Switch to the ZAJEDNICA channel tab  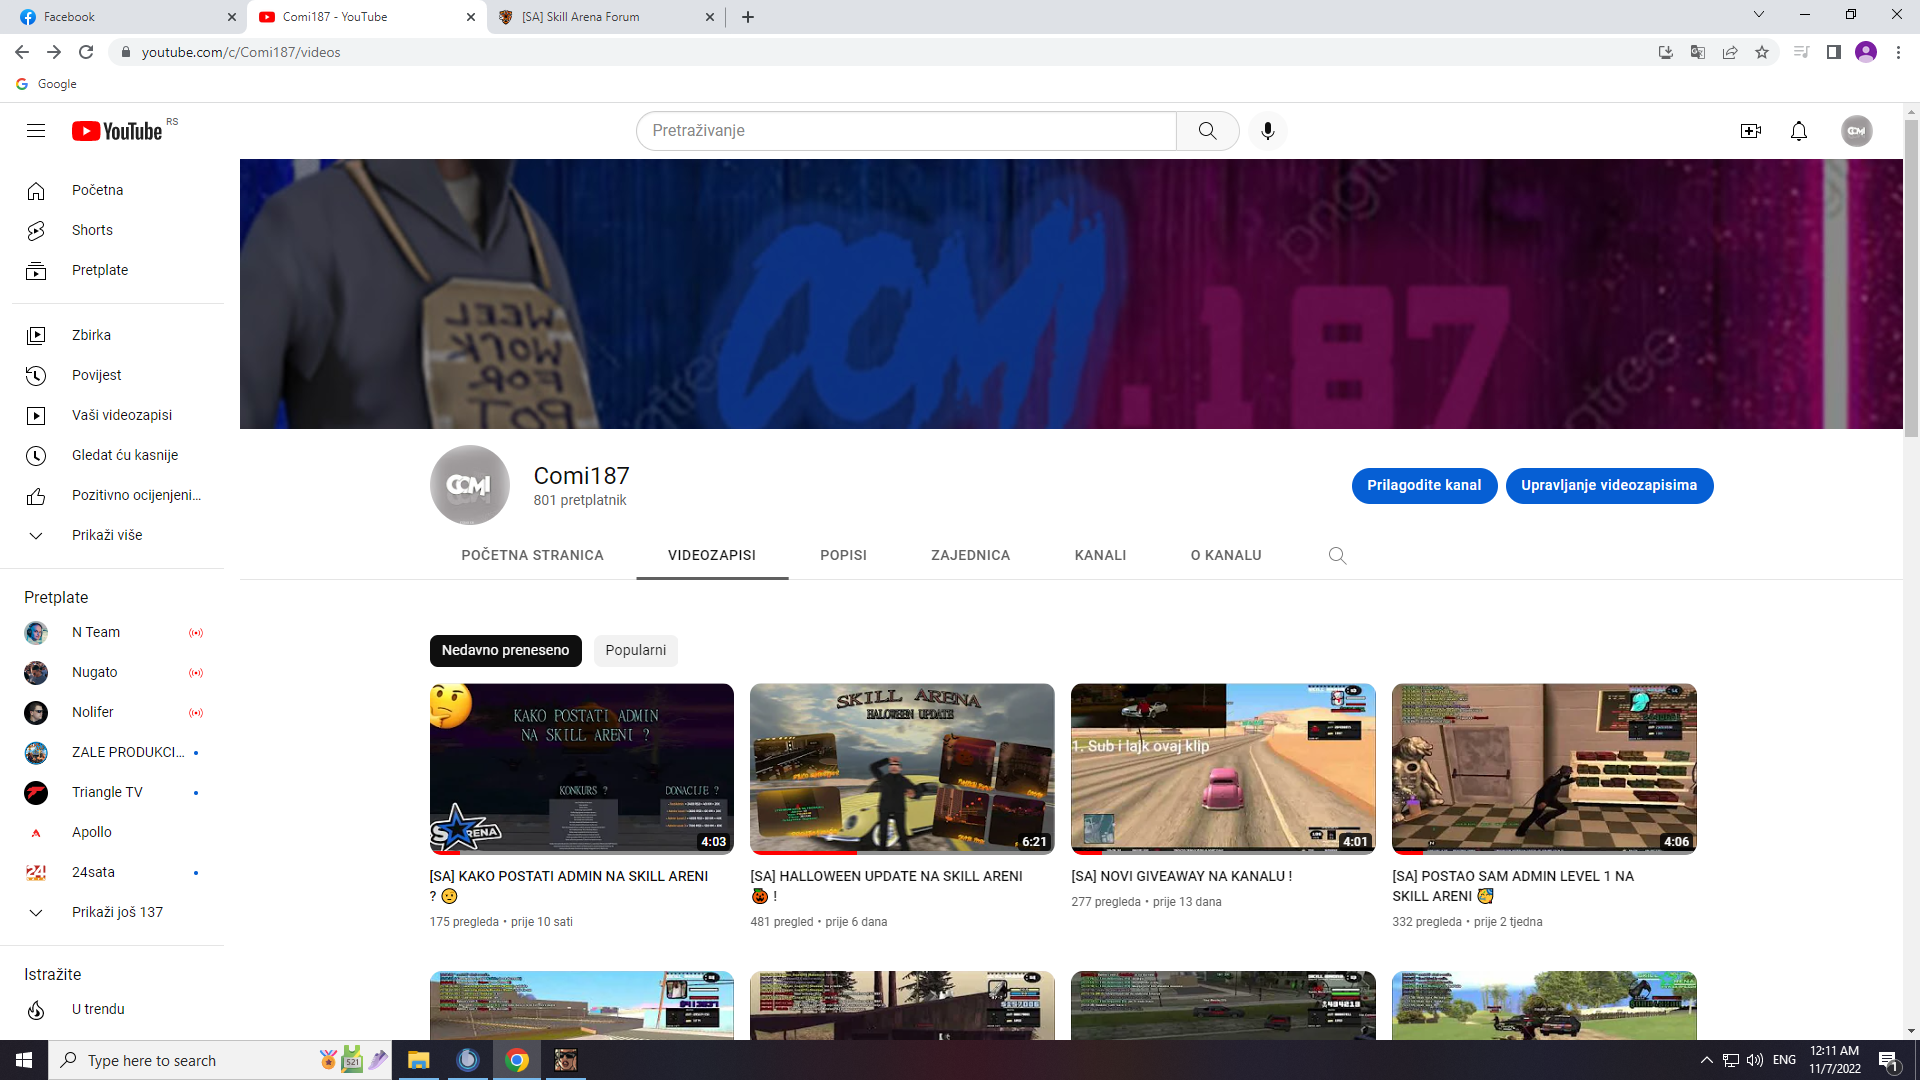(x=970, y=555)
